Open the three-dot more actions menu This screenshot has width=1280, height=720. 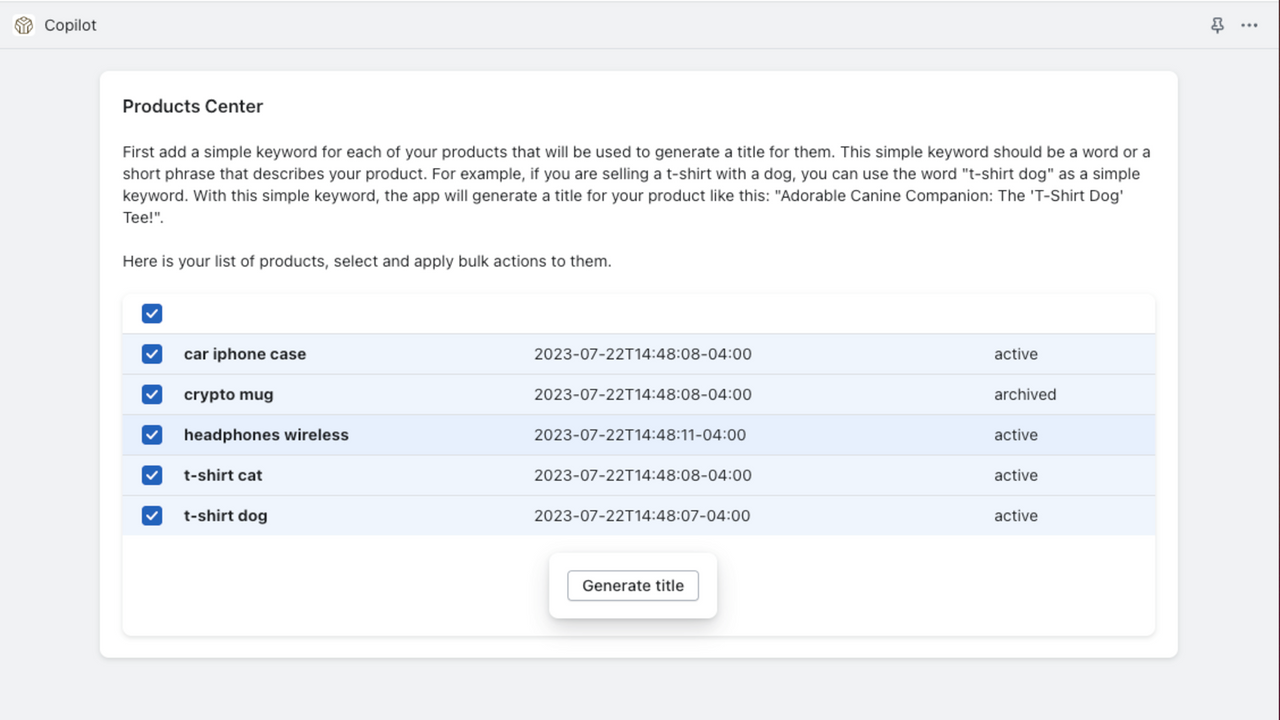(1249, 25)
